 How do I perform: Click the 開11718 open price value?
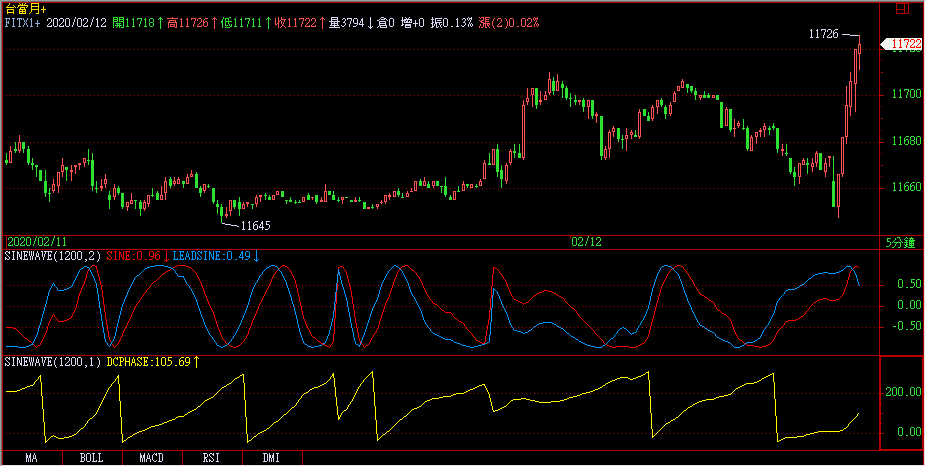(138, 23)
